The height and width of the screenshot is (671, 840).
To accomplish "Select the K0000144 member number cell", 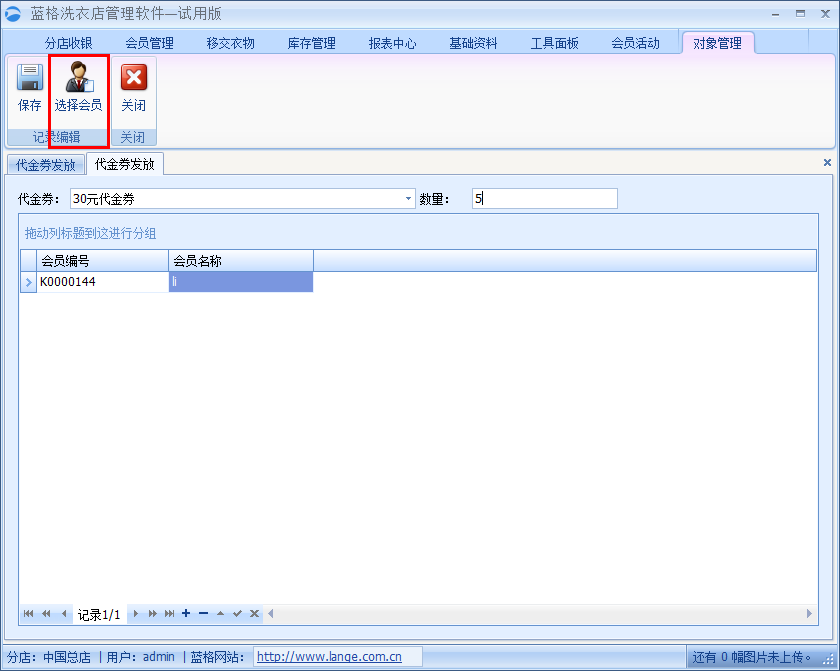I will 102,282.
